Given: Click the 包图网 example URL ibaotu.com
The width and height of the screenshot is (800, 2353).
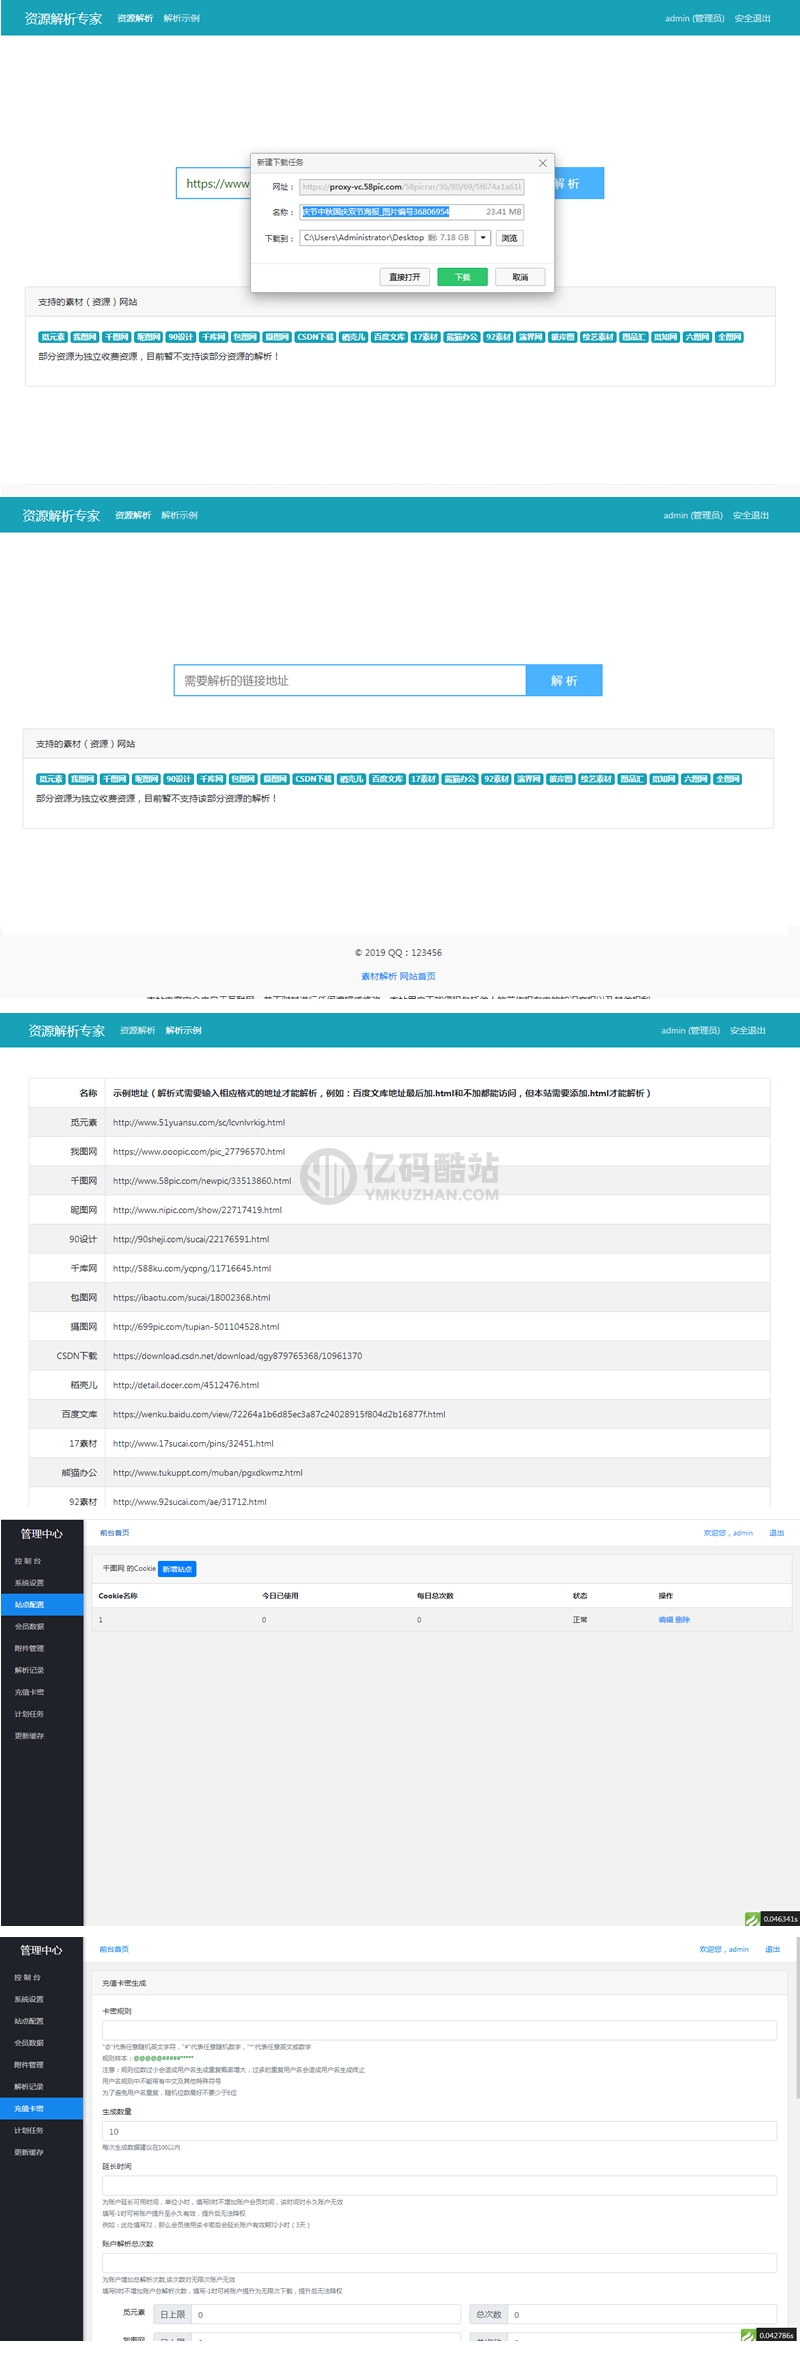Looking at the screenshot, I should click(x=192, y=1297).
